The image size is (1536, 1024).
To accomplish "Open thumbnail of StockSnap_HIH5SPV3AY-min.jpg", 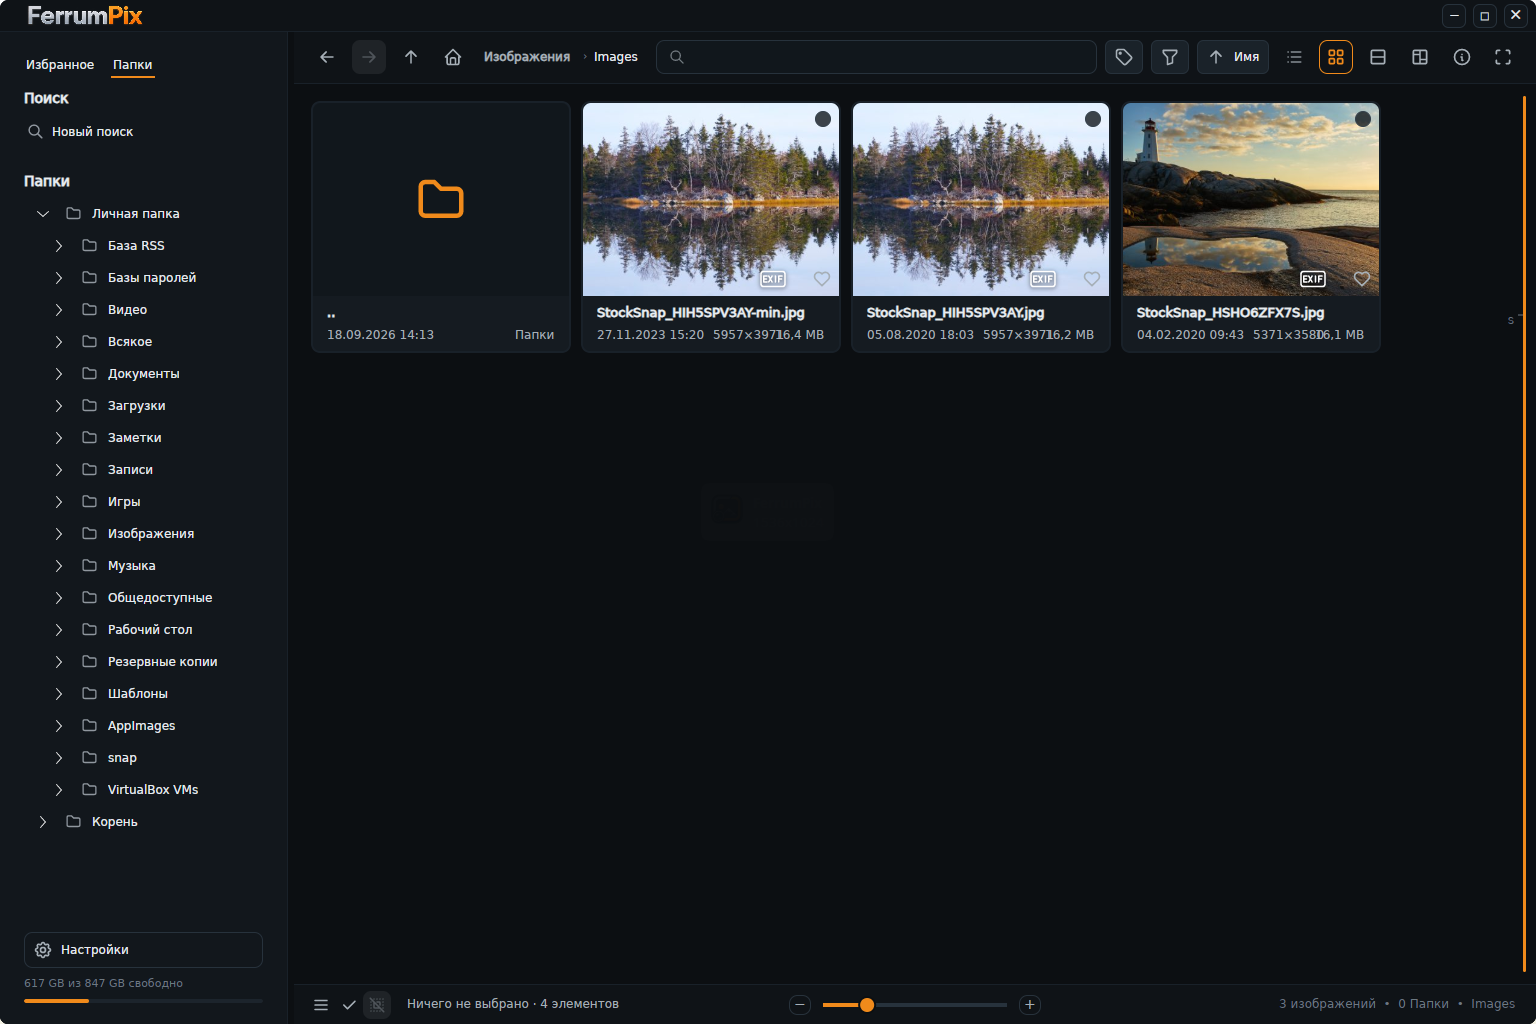I will tap(711, 199).
